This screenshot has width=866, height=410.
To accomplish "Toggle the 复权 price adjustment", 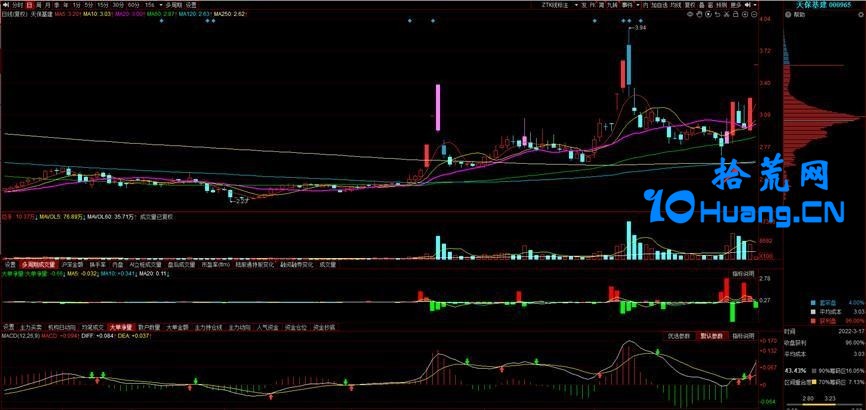I will tap(690, 5).
